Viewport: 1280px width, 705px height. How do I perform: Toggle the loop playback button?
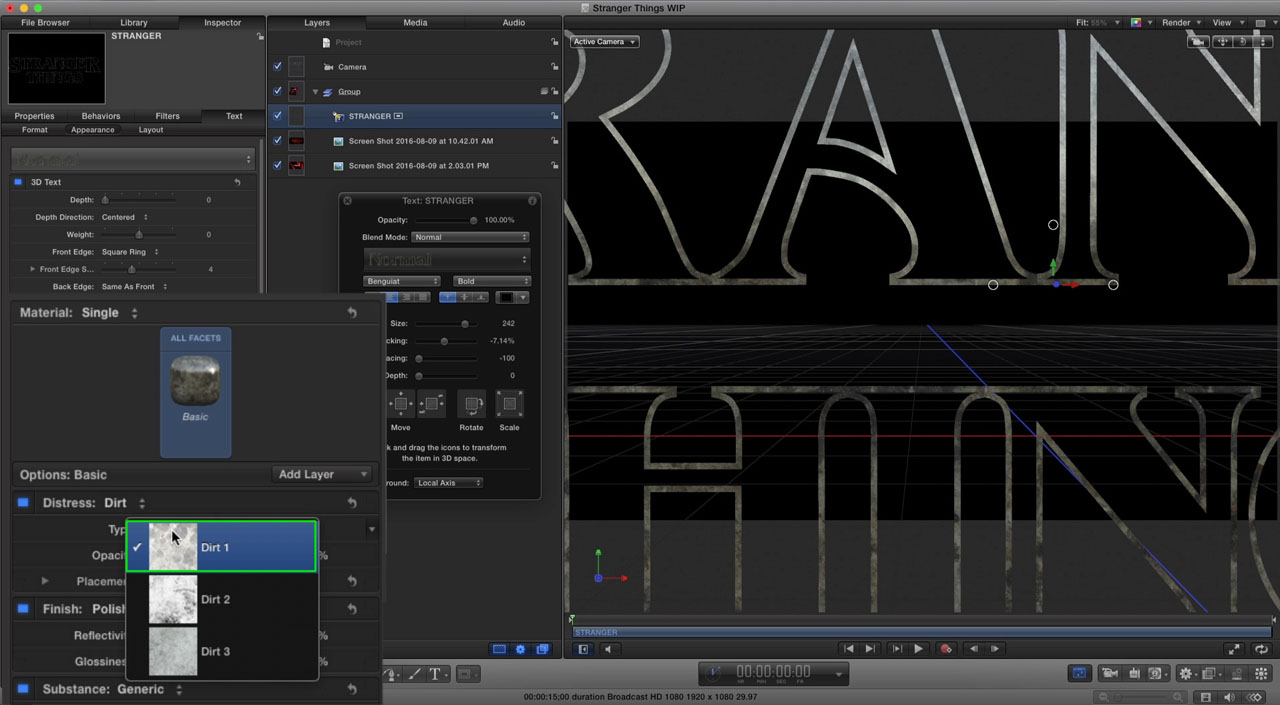tap(1262, 649)
